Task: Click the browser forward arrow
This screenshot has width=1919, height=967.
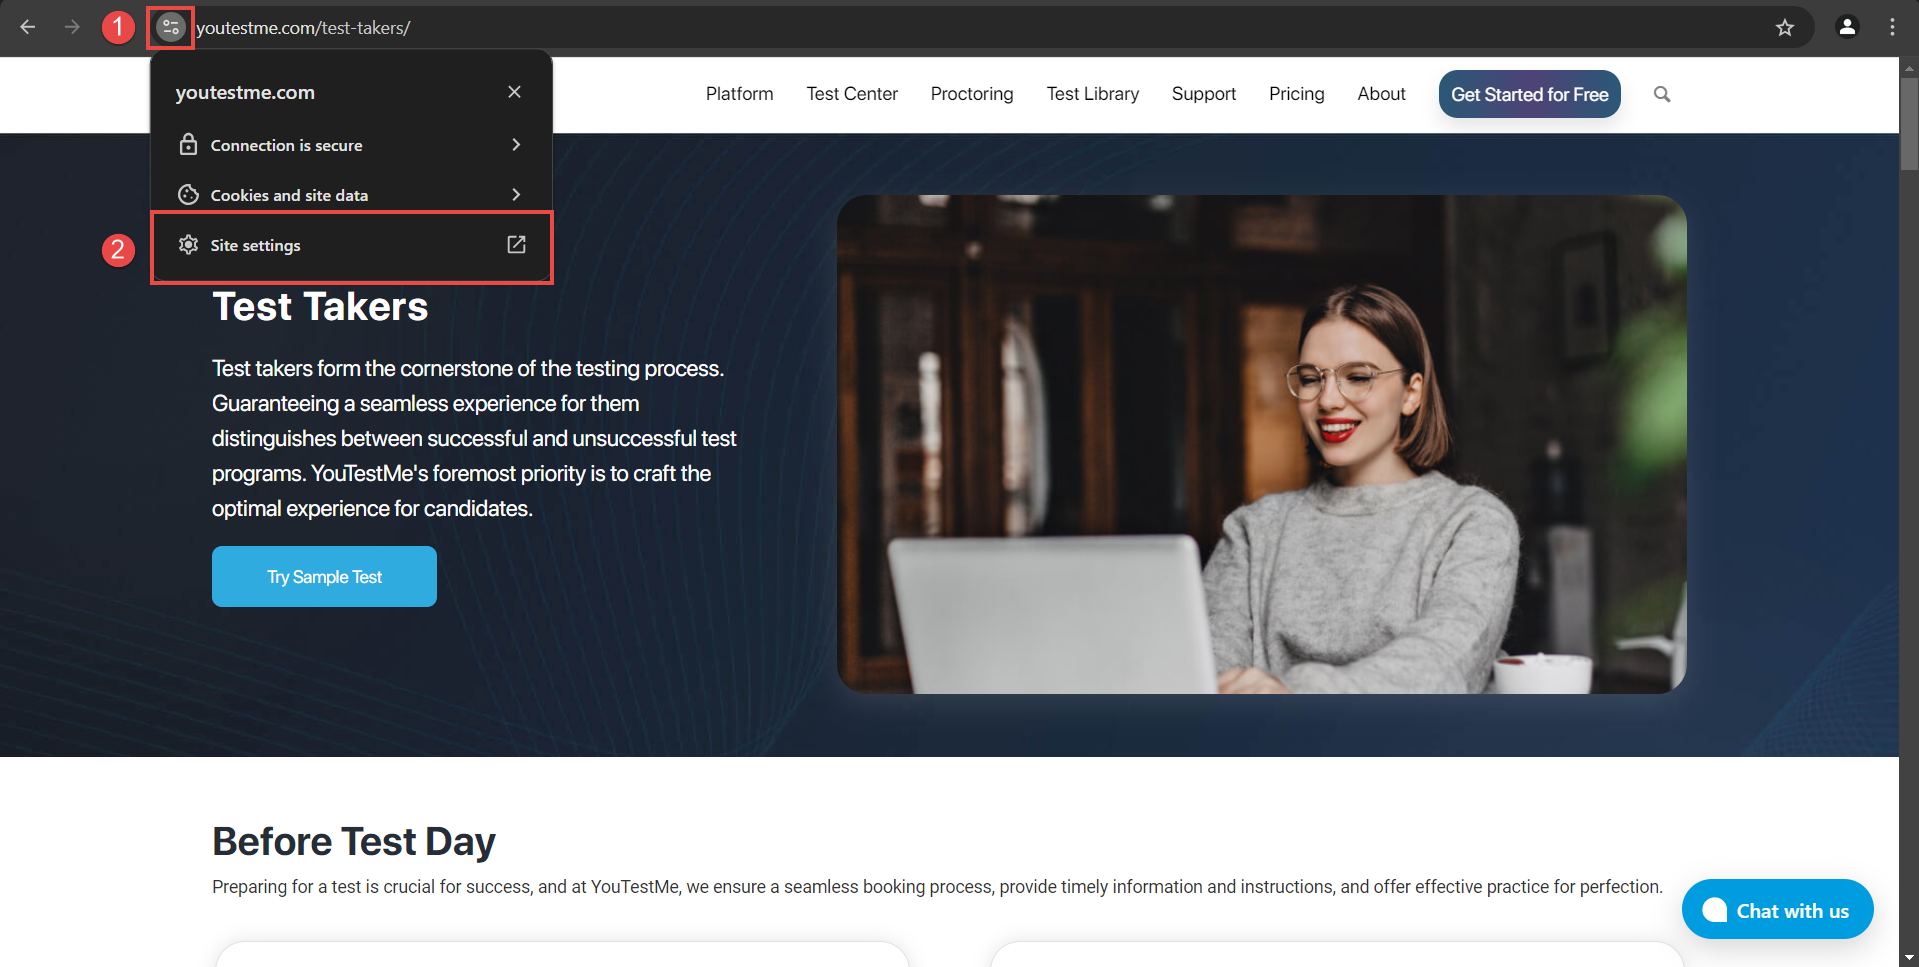Action: 72,27
